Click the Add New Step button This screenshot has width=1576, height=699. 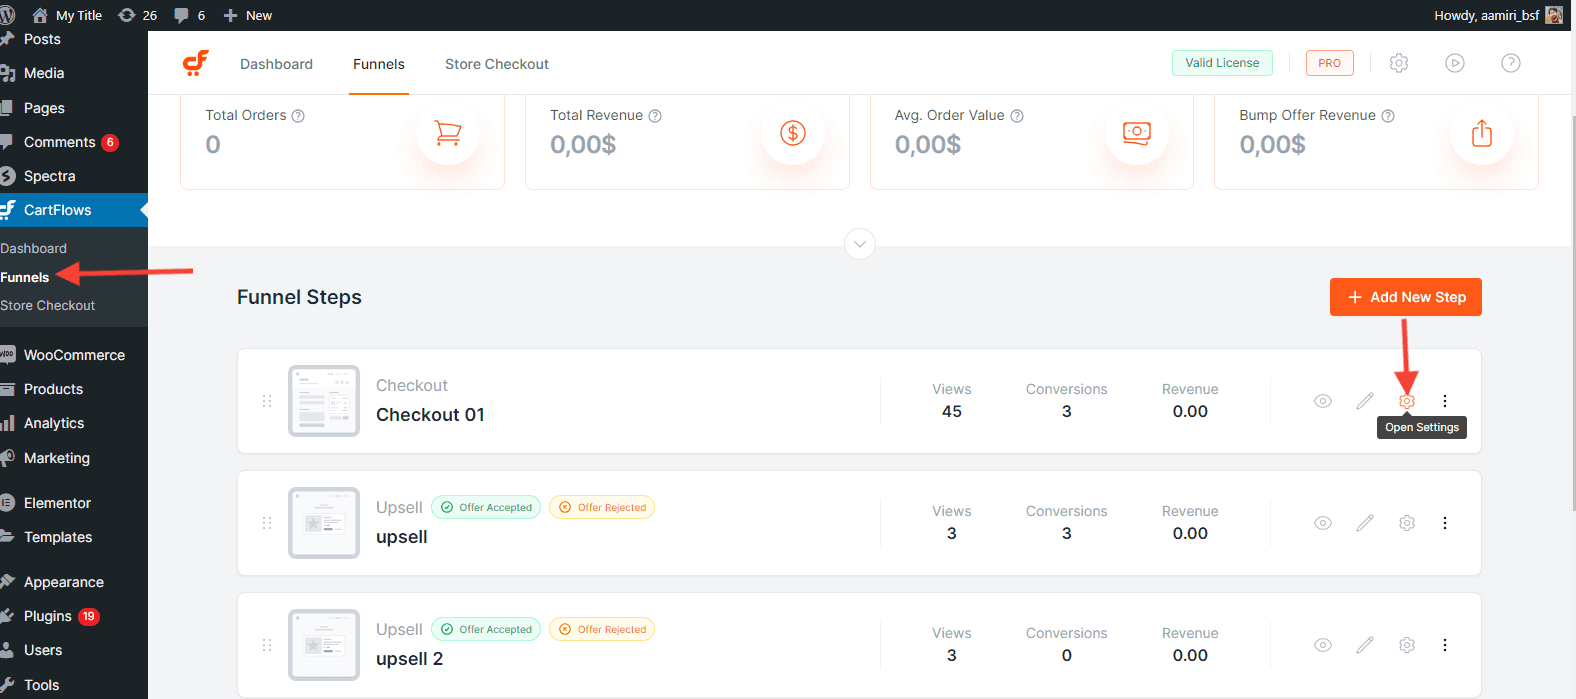point(1405,297)
